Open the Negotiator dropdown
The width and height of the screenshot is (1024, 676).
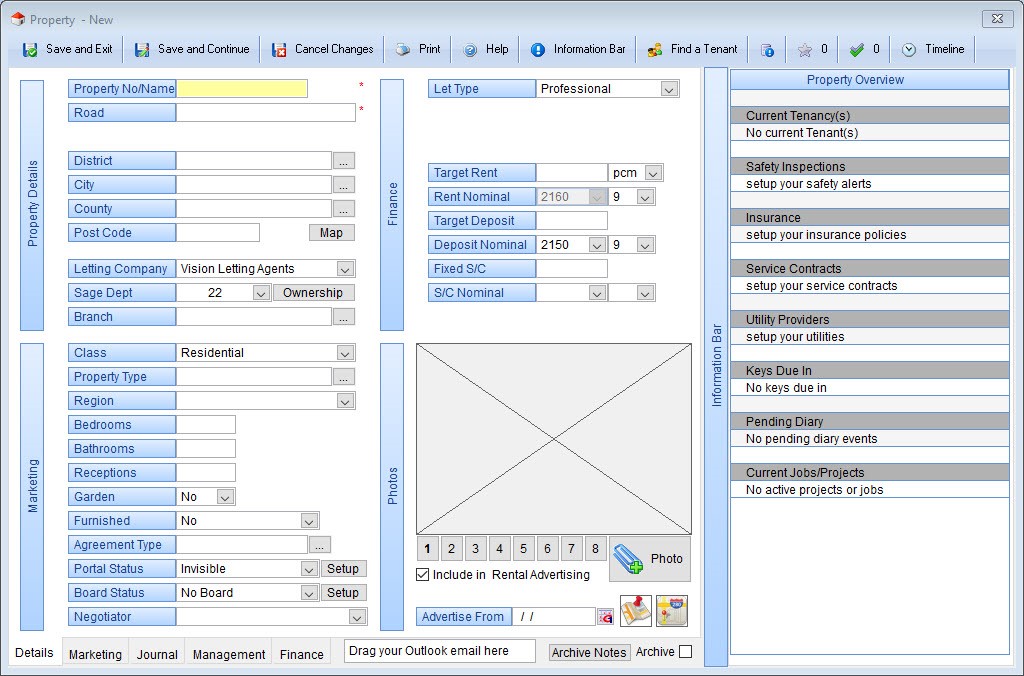click(x=357, y=617)
